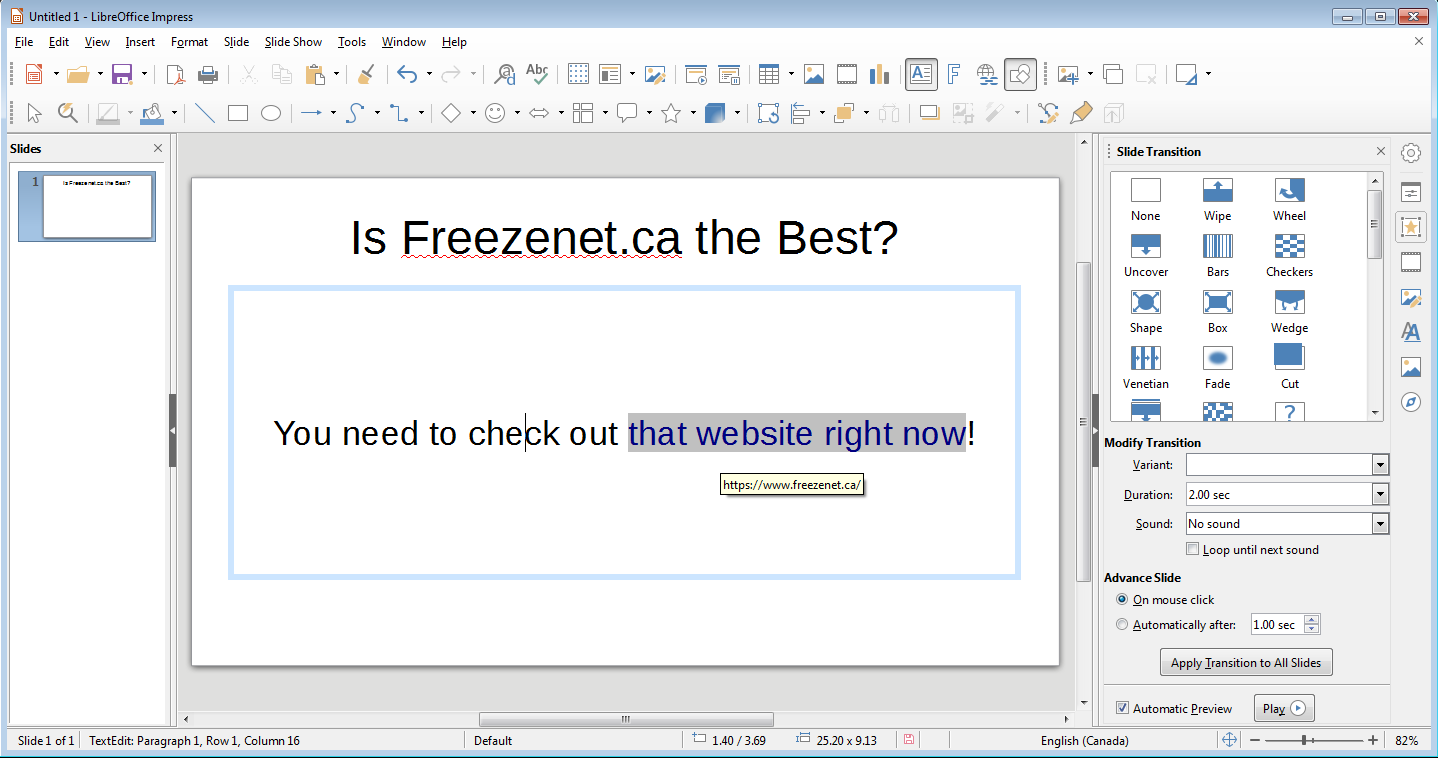
Task: Click the Fit slide to window icon
Action: (1229, 740)
